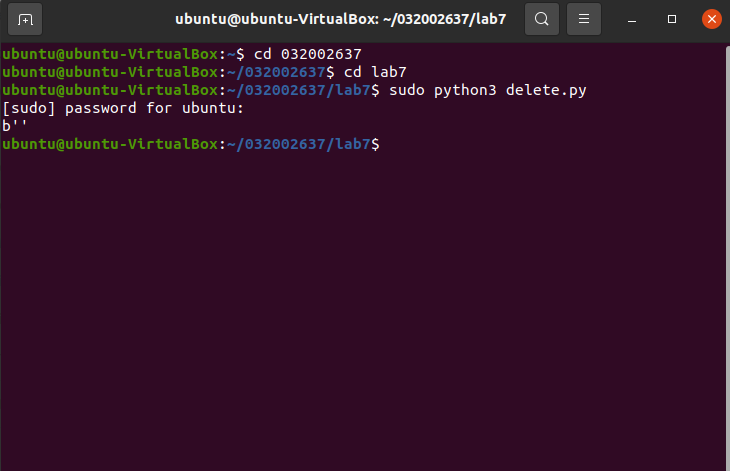Close the terminal with the red button
This screenshot has height=471, width=730.
point(711,19)
